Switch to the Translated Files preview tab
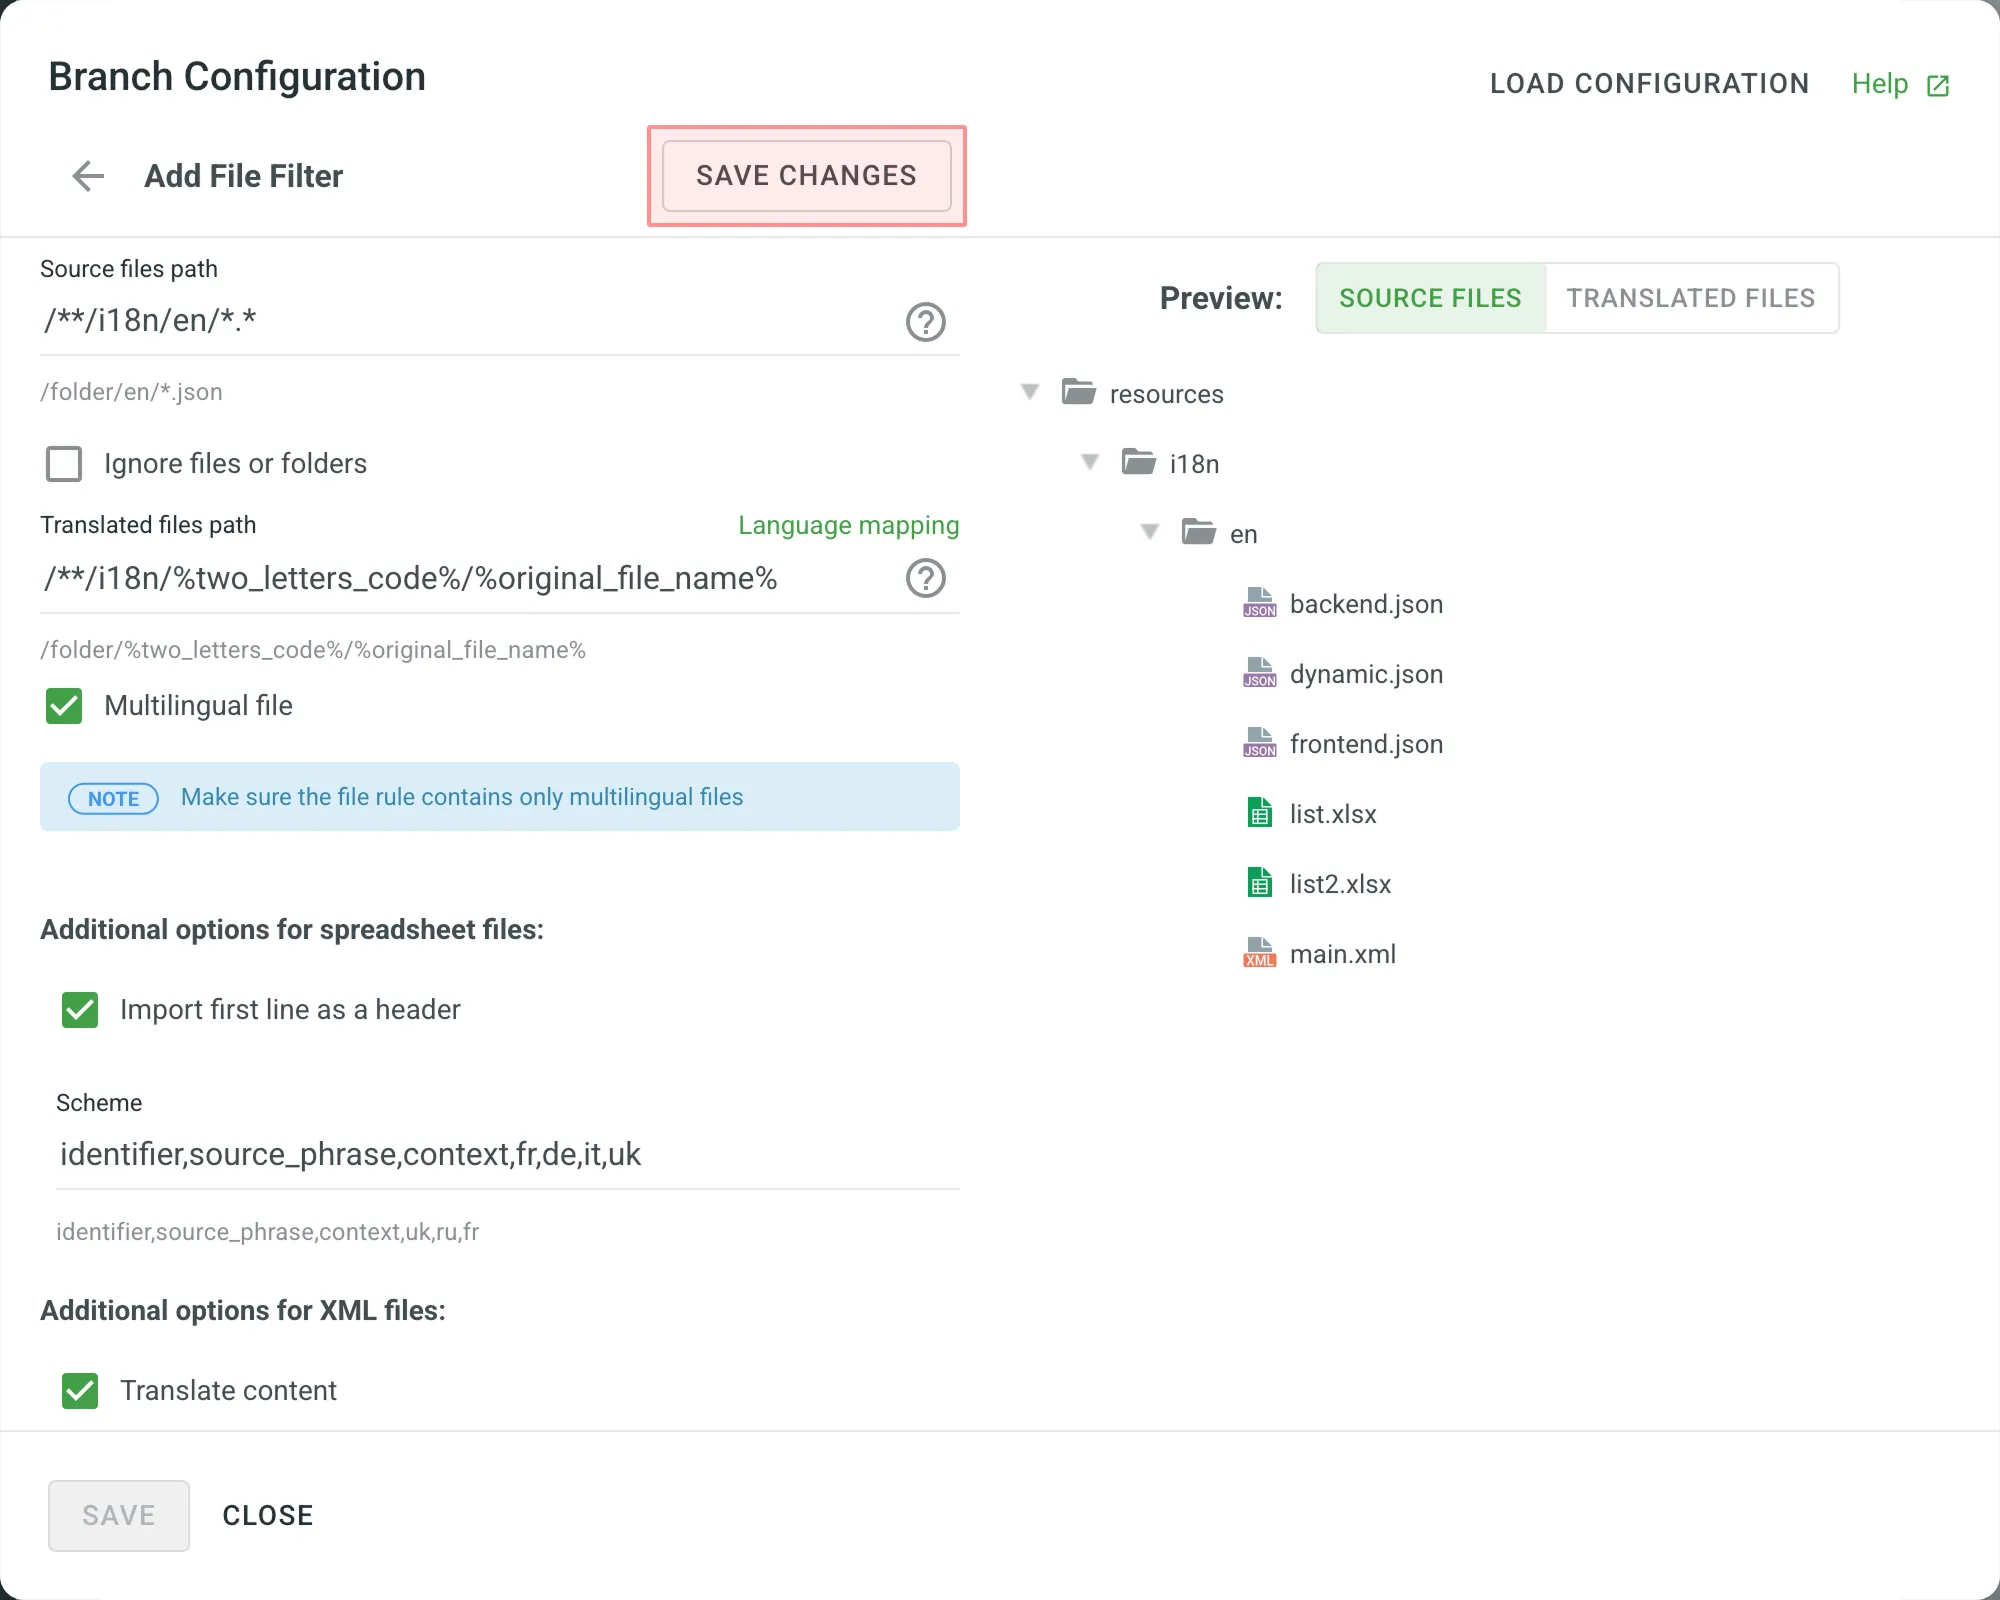The image size is (2000, 1600). pyautogui.click(x=1691, y=297)
